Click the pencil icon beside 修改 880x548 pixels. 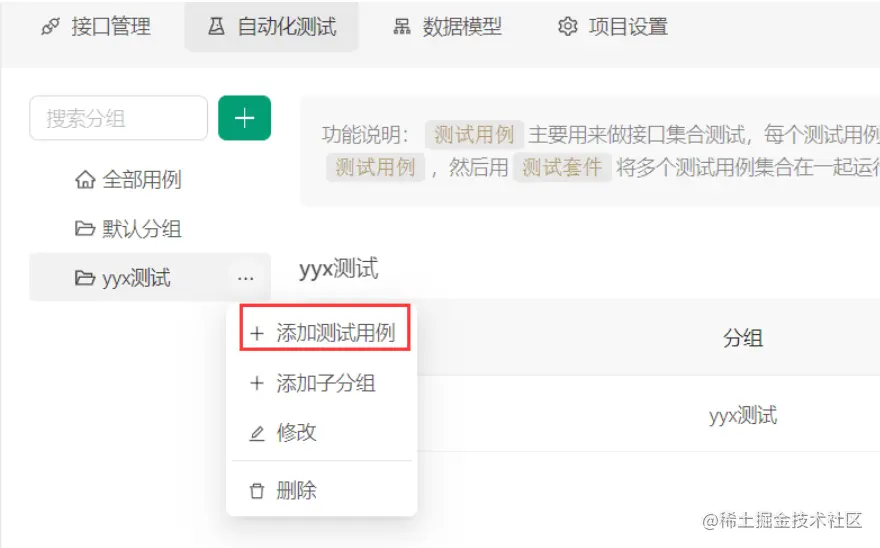[x=256, y=433]
